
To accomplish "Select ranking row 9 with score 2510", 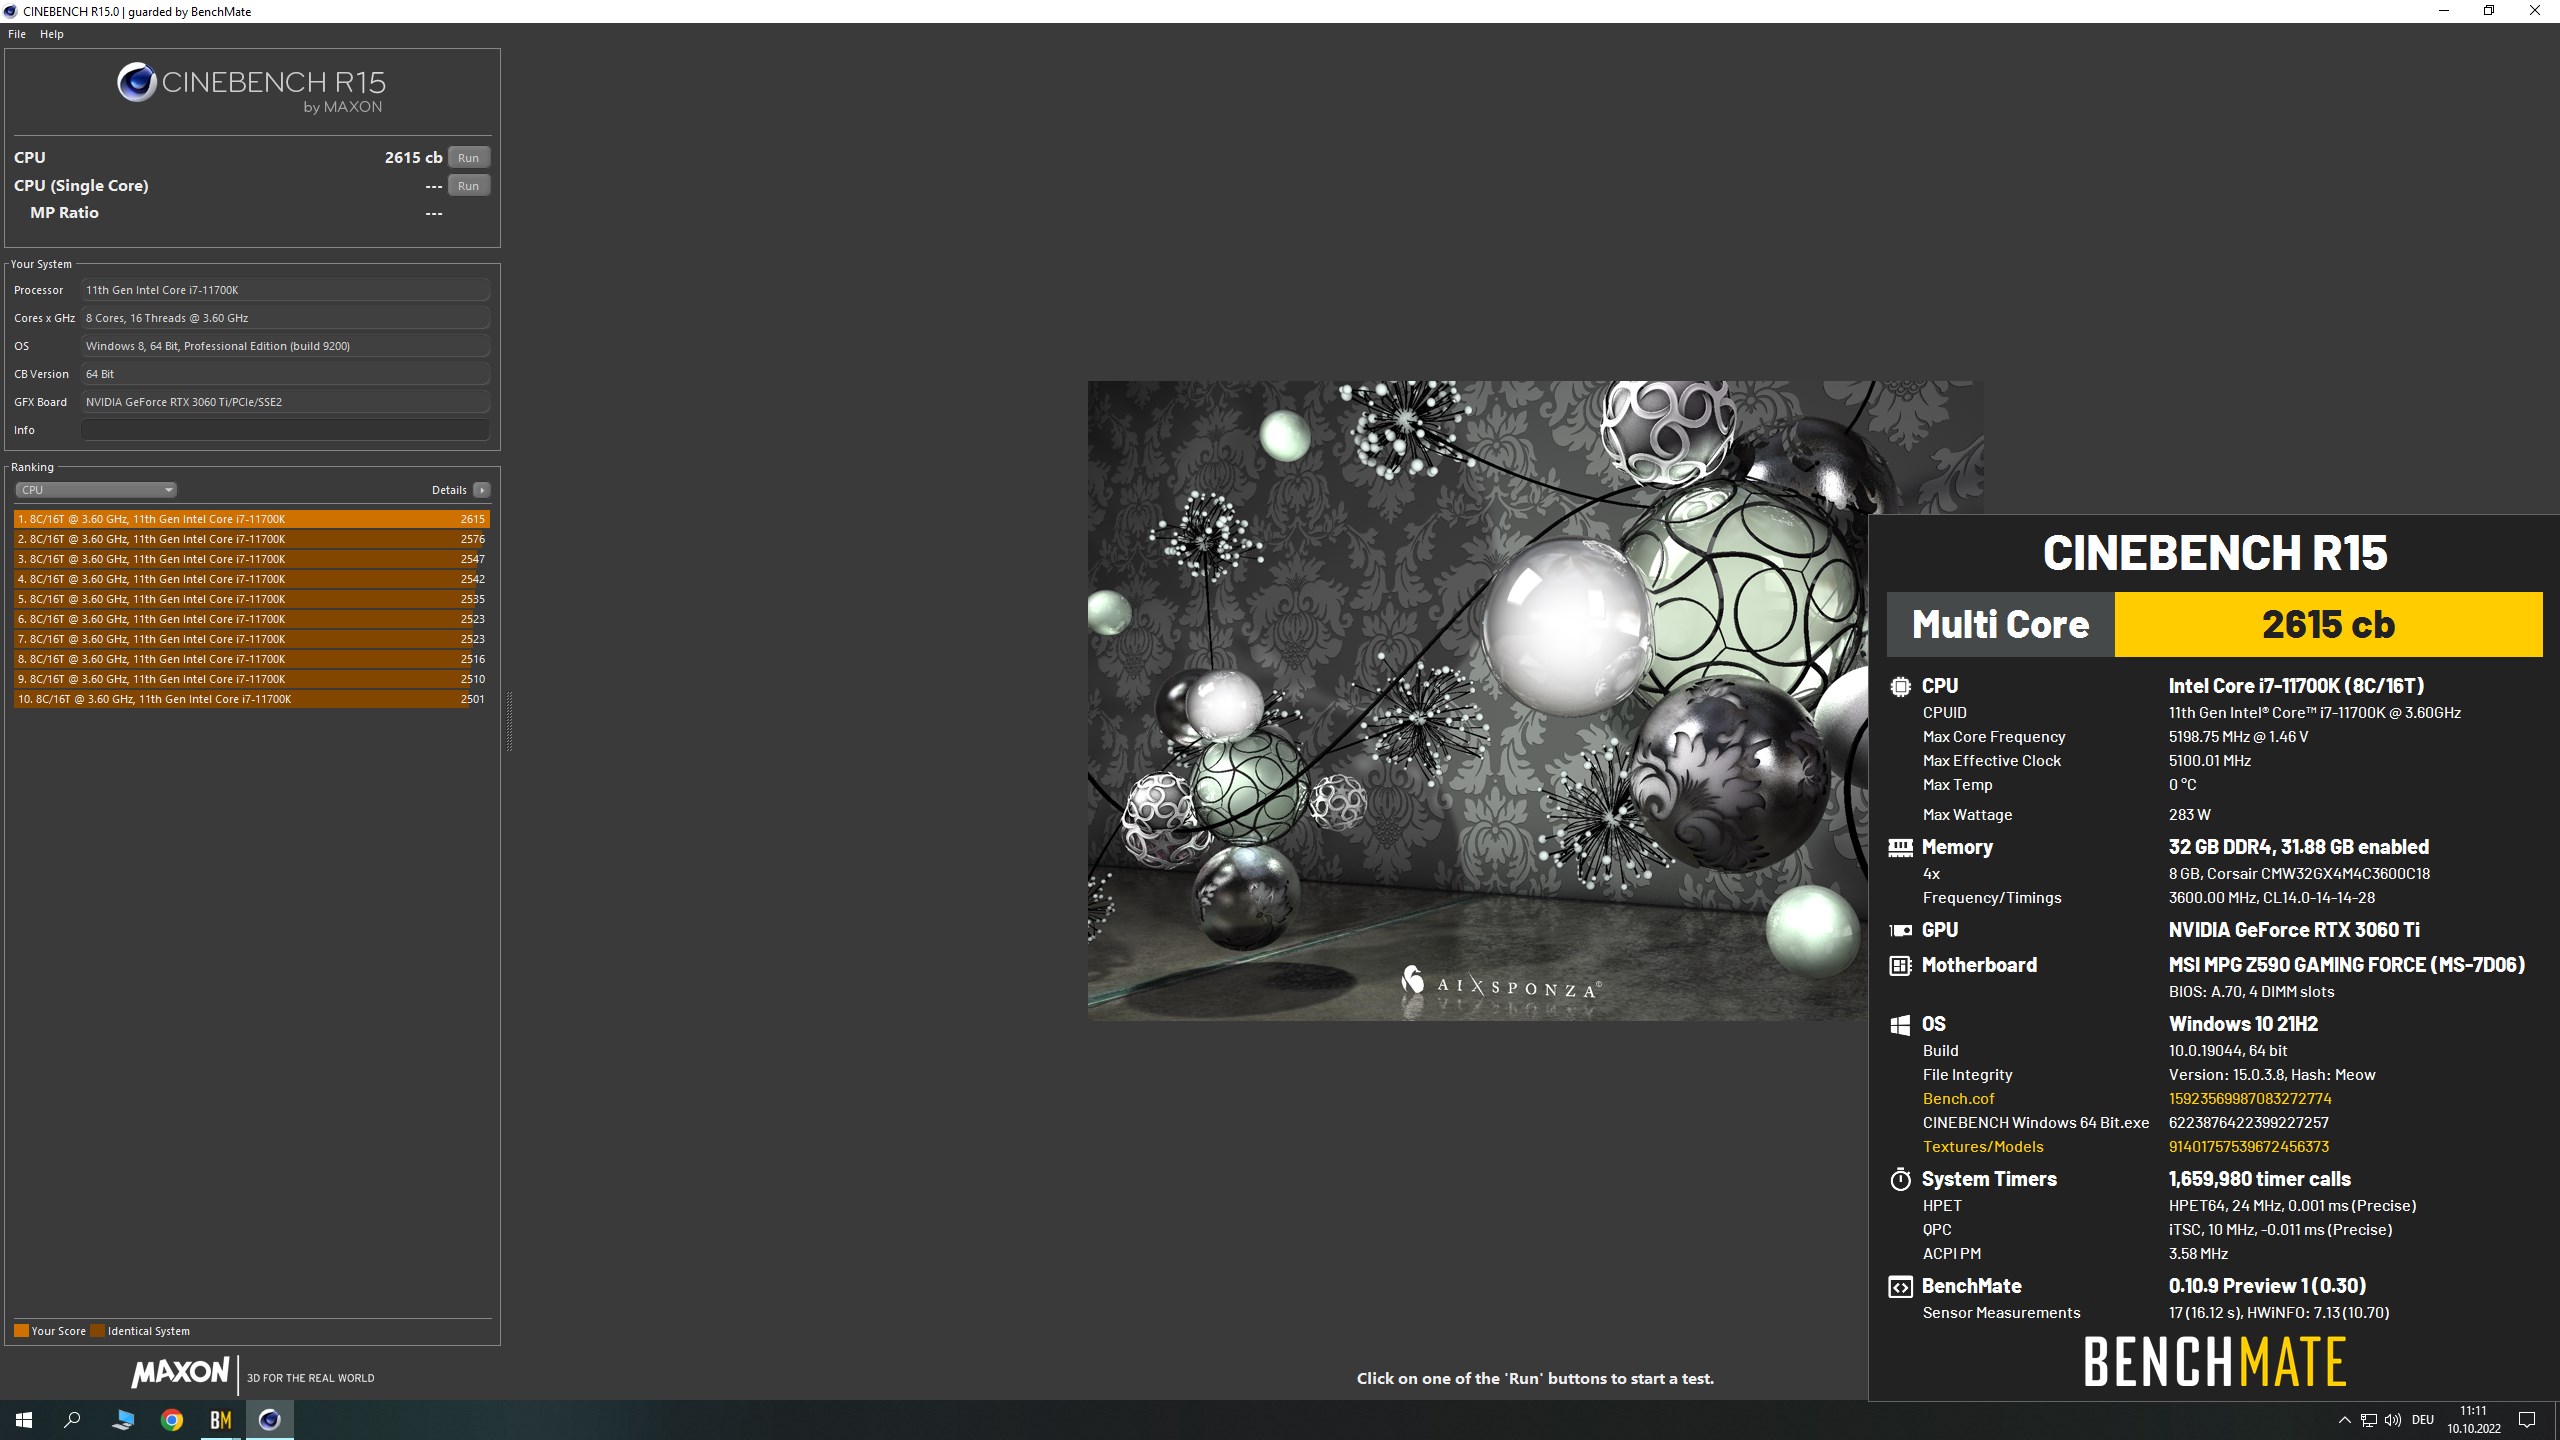I will (252, 679).
